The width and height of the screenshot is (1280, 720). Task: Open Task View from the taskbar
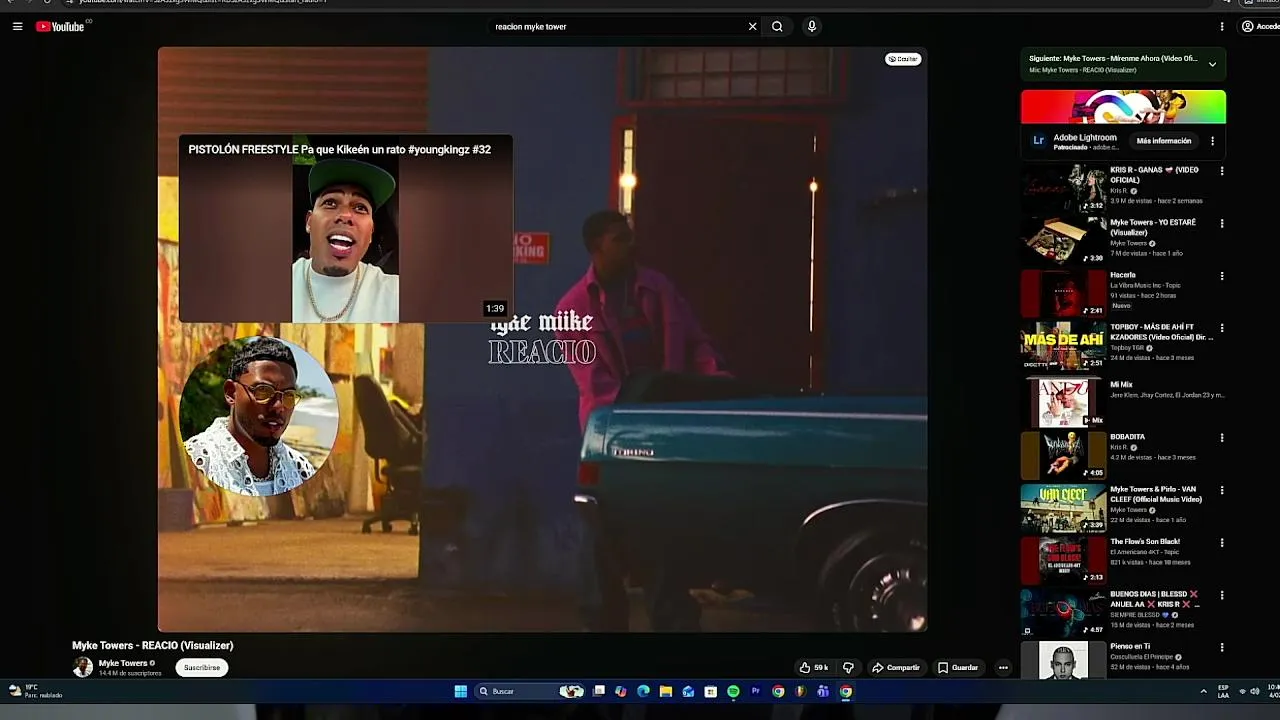coord(599,691)
